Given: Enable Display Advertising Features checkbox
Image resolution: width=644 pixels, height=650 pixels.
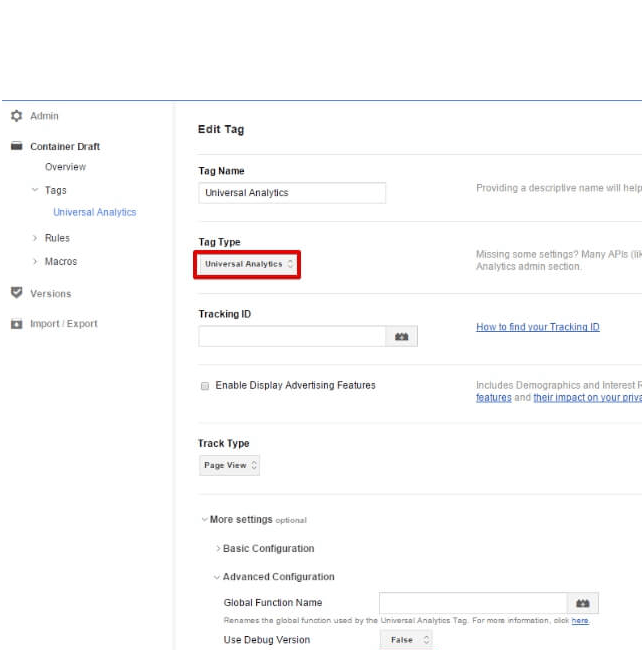Looking at the screenshot, I should tap(205, 386).
